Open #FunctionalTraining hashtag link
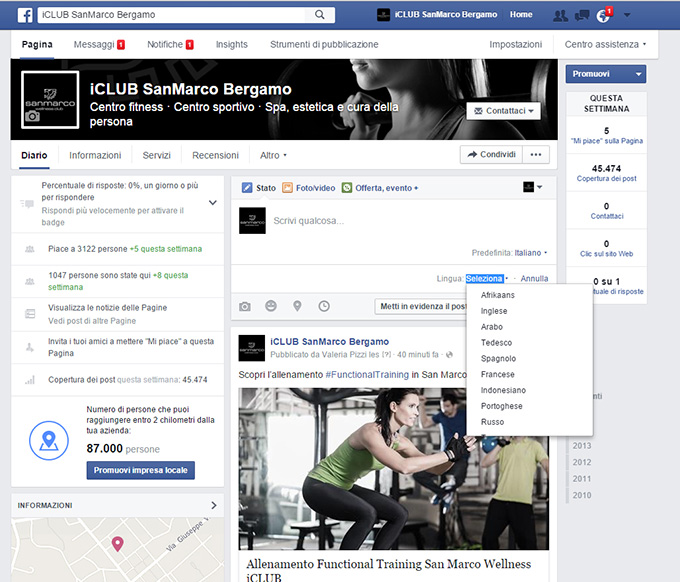The image size is (680, 582). [367, 375]
